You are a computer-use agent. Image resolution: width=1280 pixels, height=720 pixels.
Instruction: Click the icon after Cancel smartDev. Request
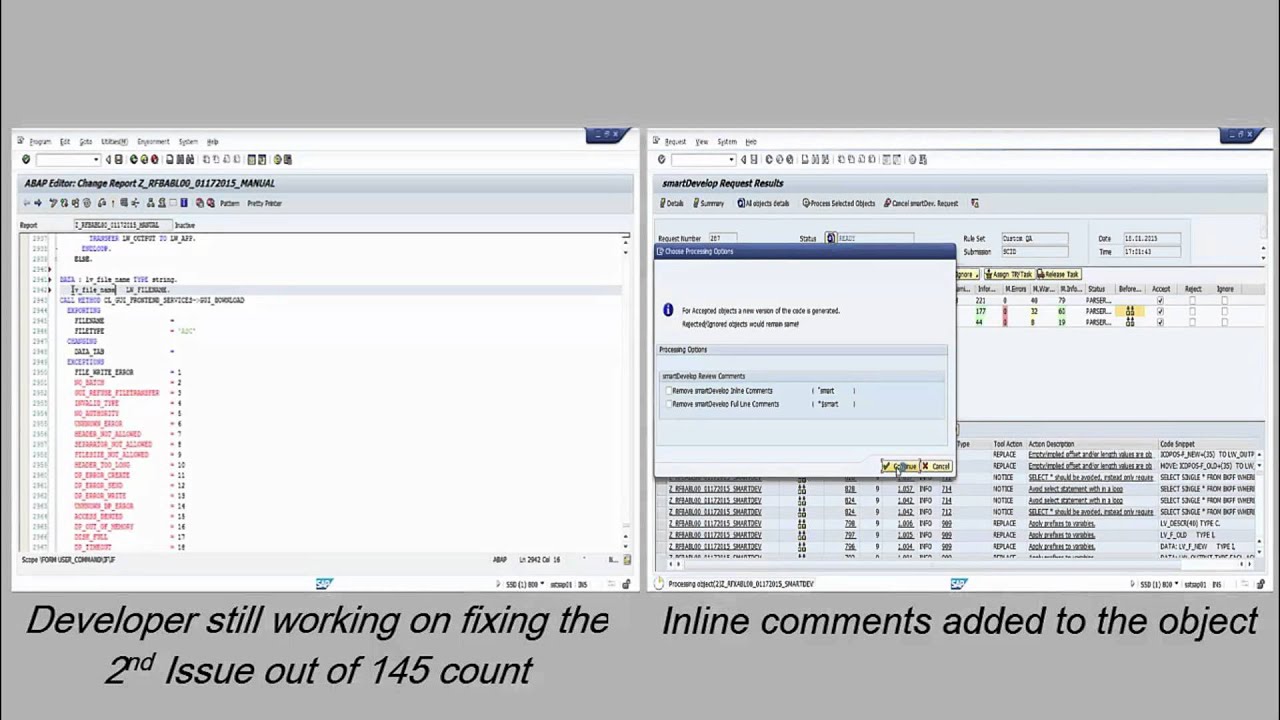coord(975,204)
